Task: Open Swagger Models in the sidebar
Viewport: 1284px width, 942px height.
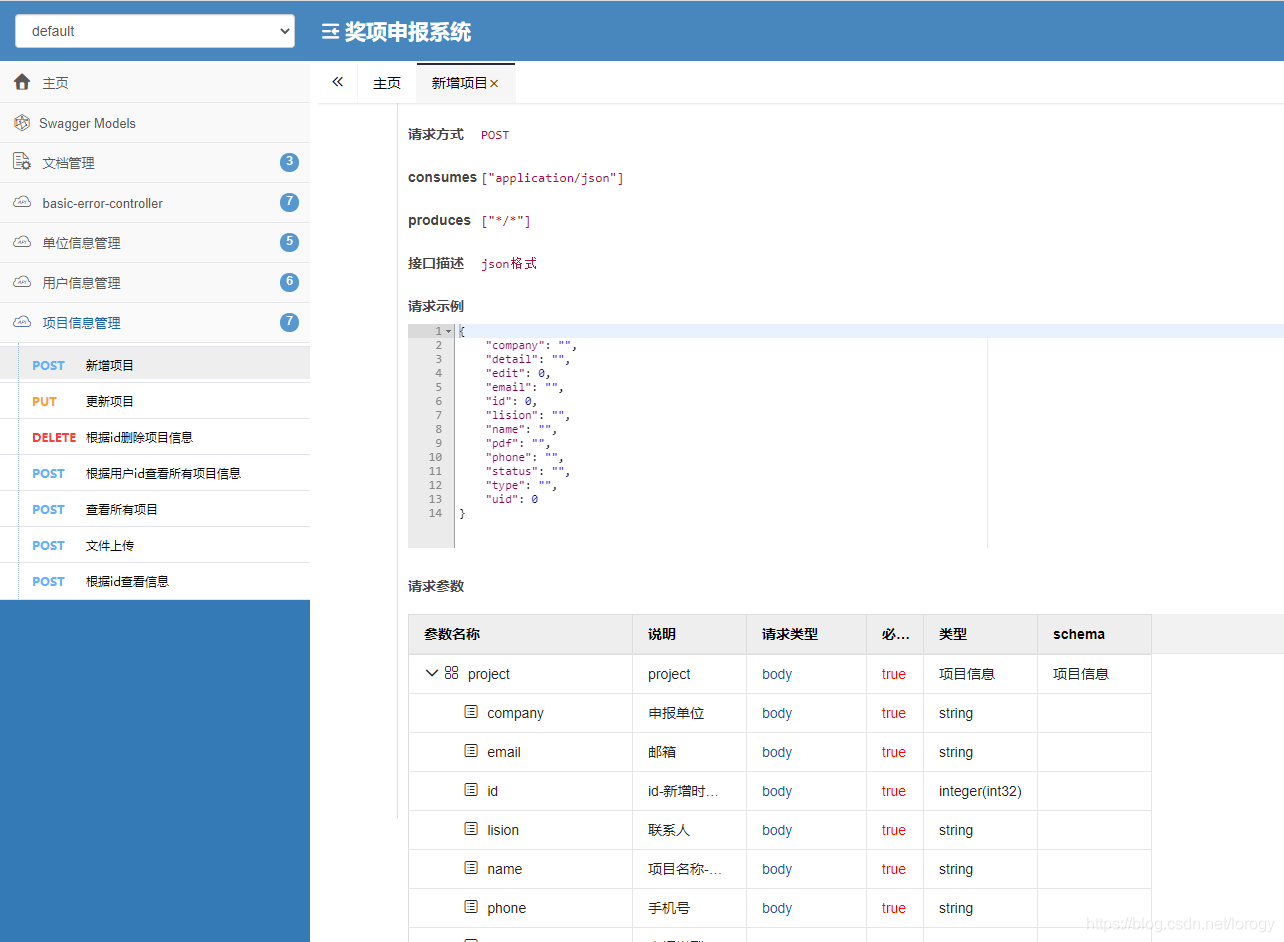Action: [x=155, y=123]
